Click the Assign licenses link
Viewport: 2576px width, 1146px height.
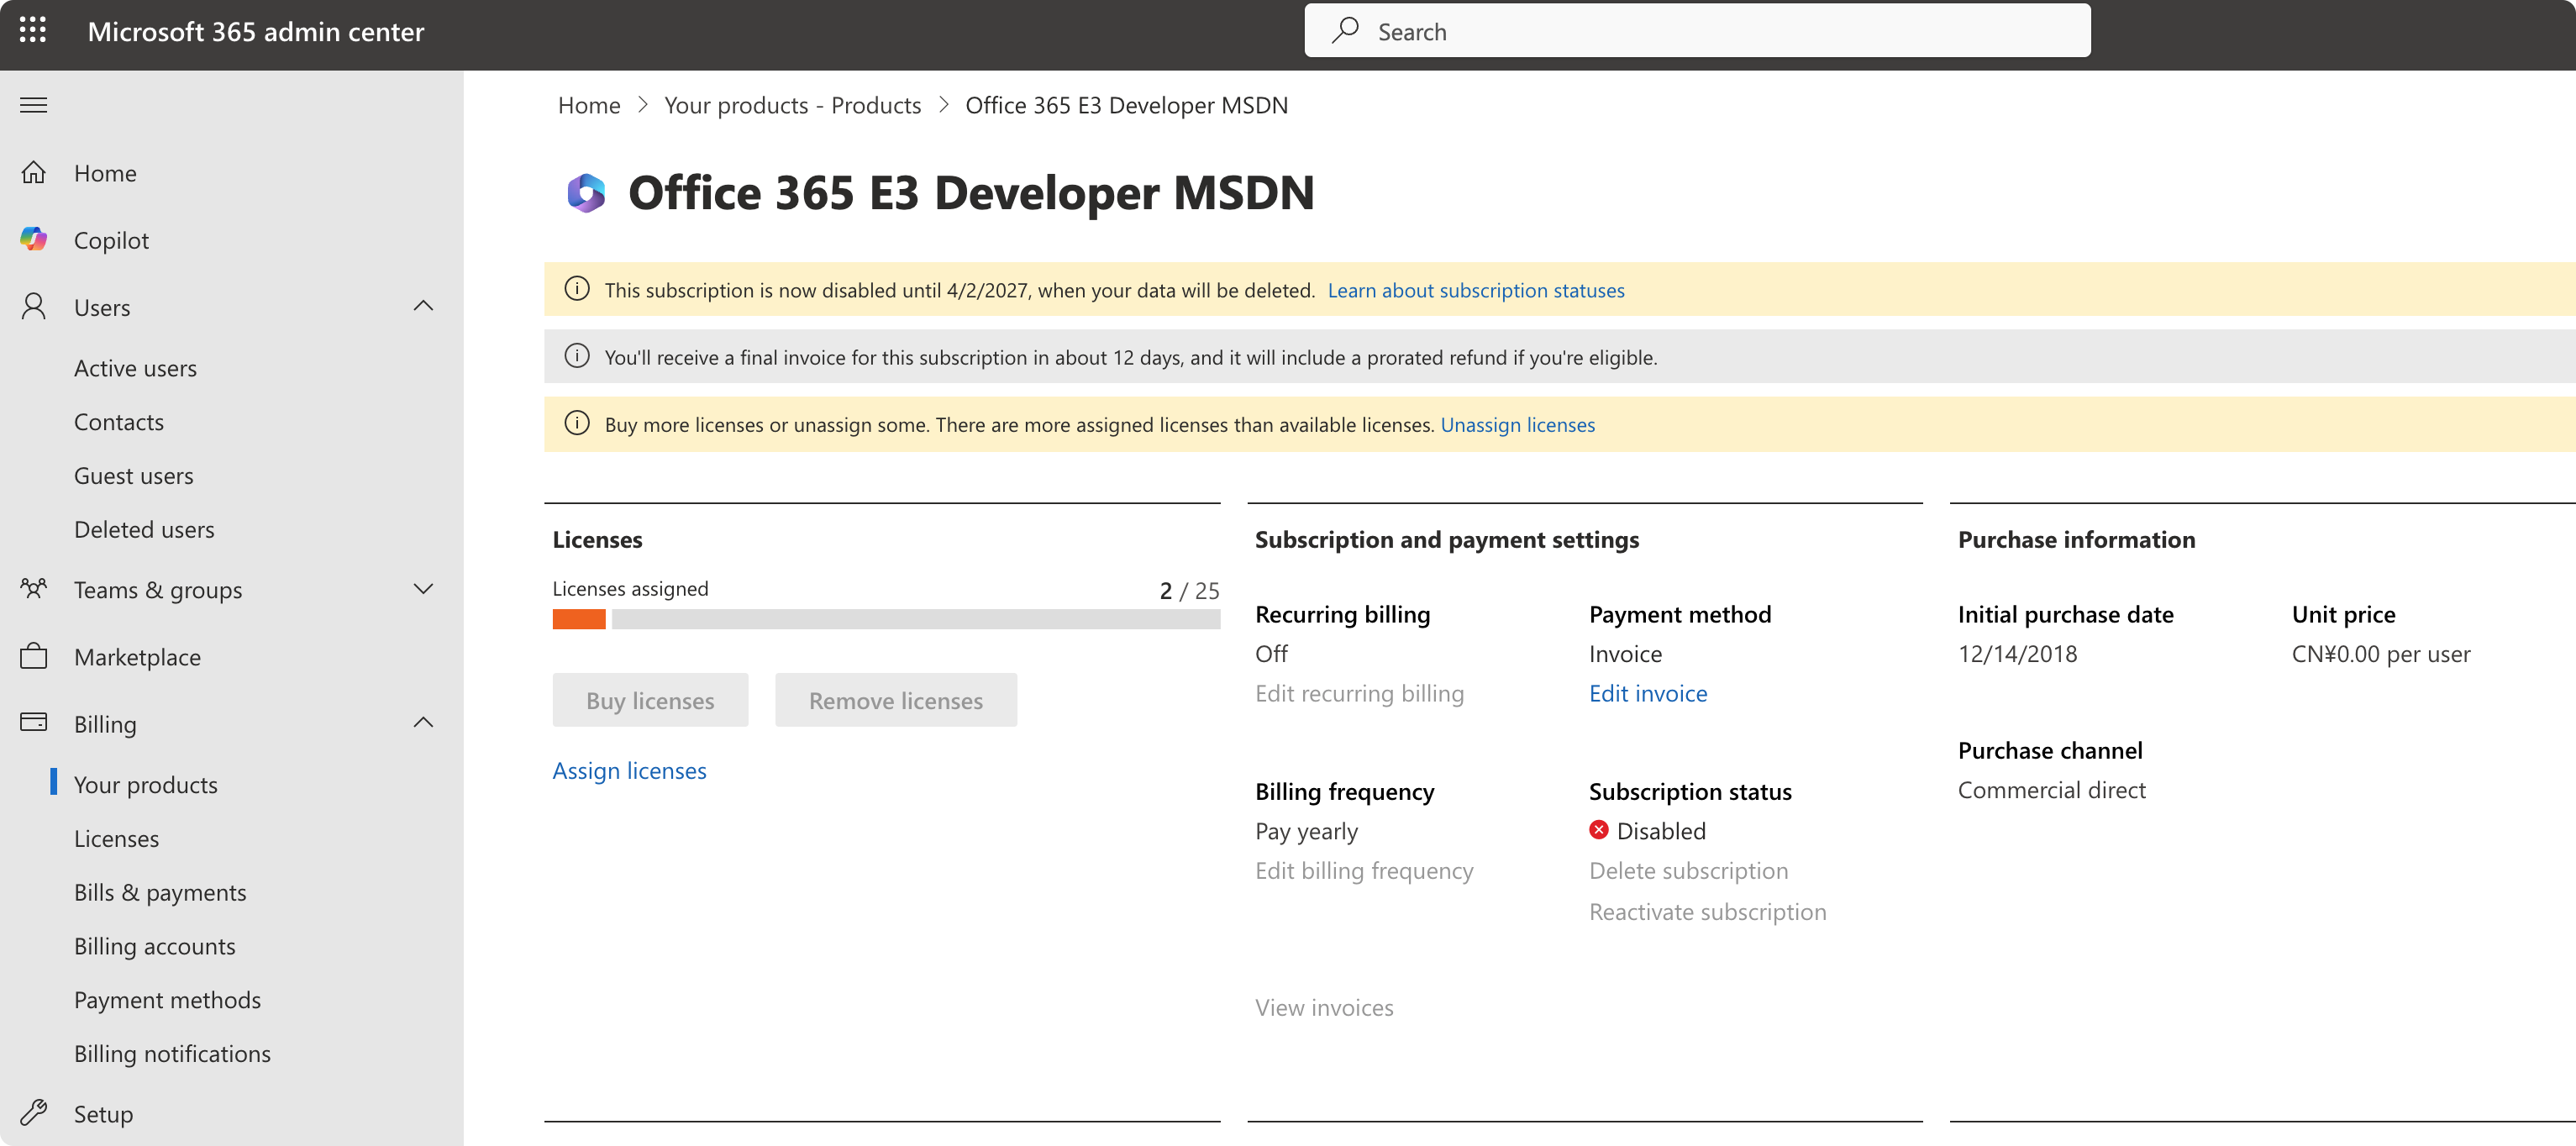click(629, 771)
